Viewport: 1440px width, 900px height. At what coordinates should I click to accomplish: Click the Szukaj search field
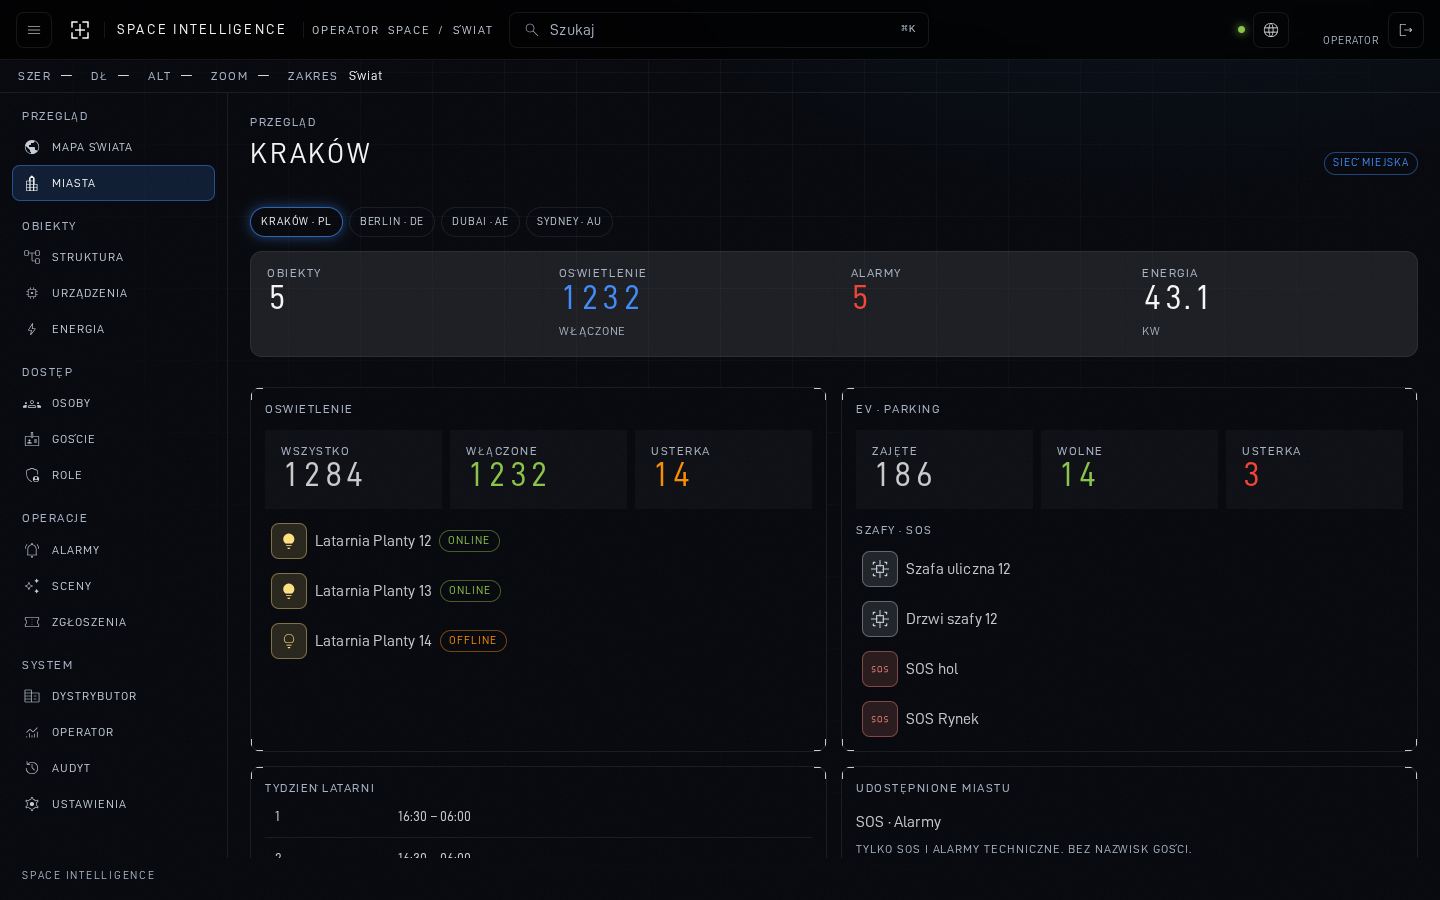[719, 30]
